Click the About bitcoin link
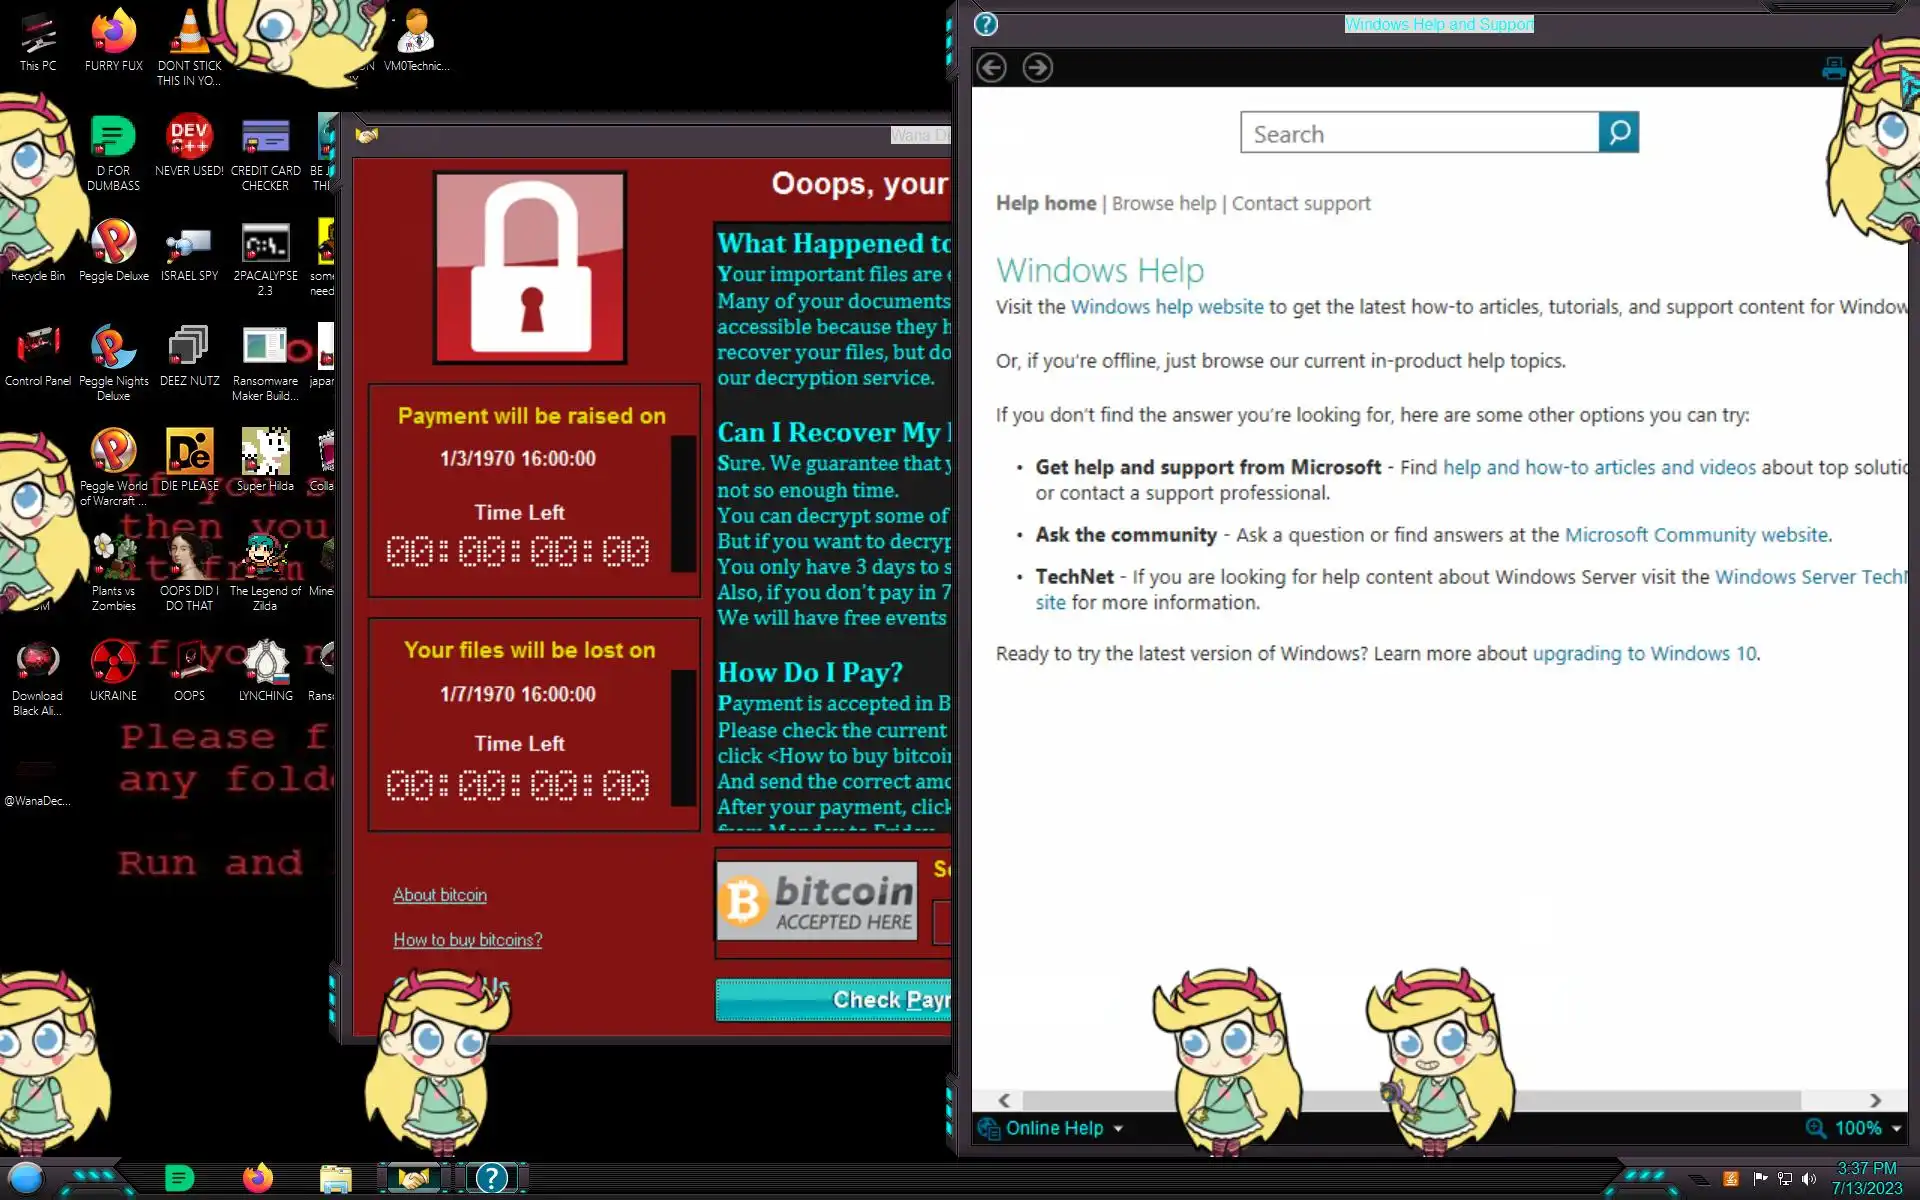Image resolution: width=1920 pixels, height=1200 pixels. tap(439, 895)
